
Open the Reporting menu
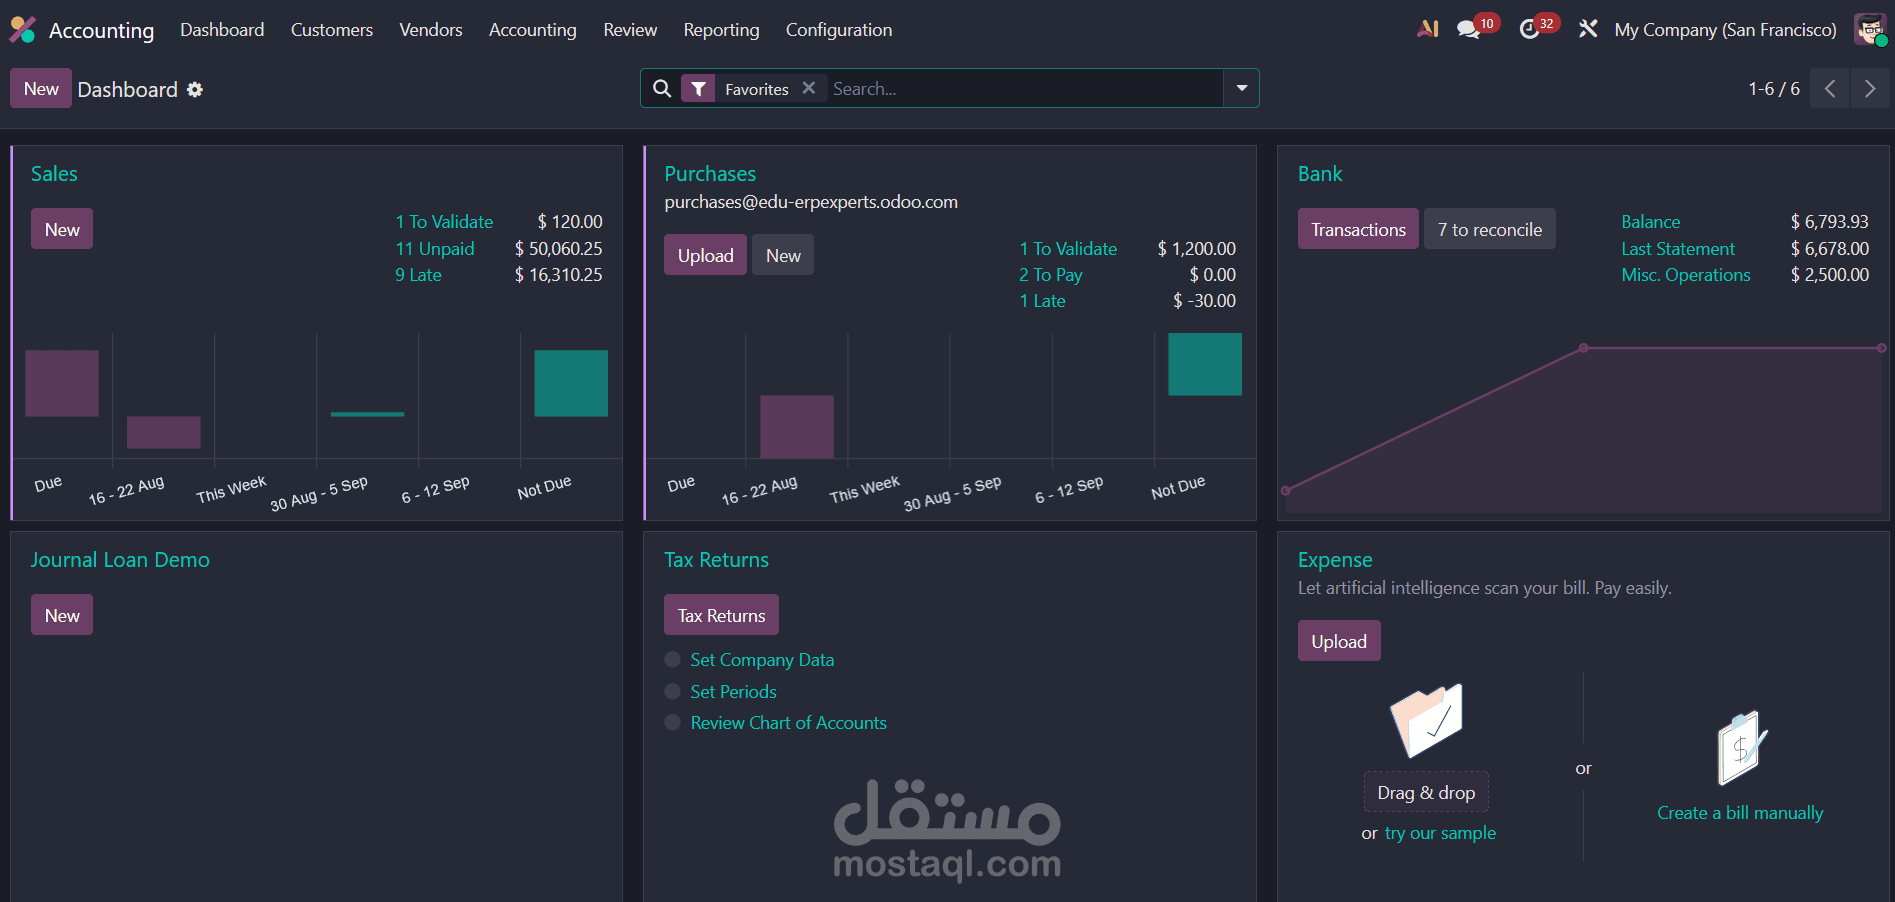721,30
